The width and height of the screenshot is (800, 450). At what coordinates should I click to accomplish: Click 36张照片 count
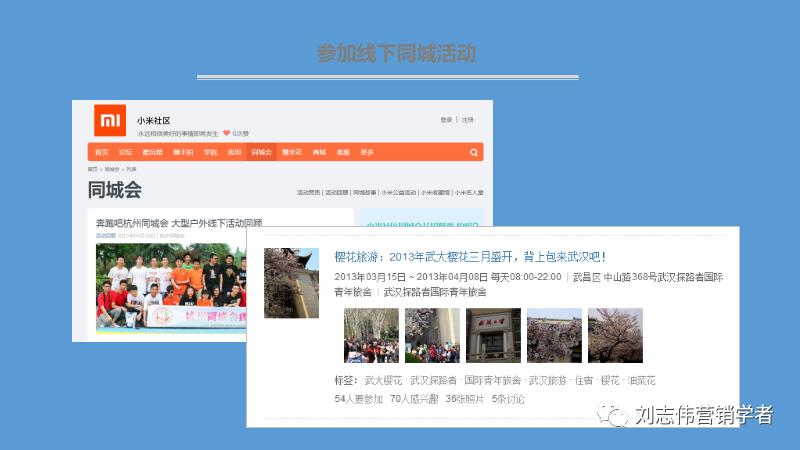pos(465,399)
